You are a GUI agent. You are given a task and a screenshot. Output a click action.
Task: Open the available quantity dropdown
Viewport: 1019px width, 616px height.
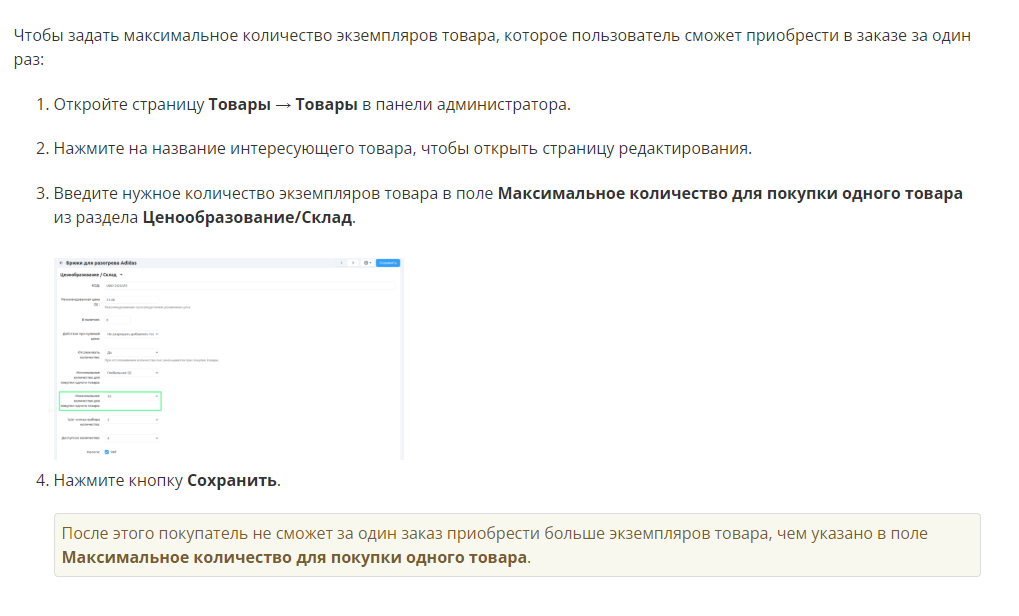[132, 438]
